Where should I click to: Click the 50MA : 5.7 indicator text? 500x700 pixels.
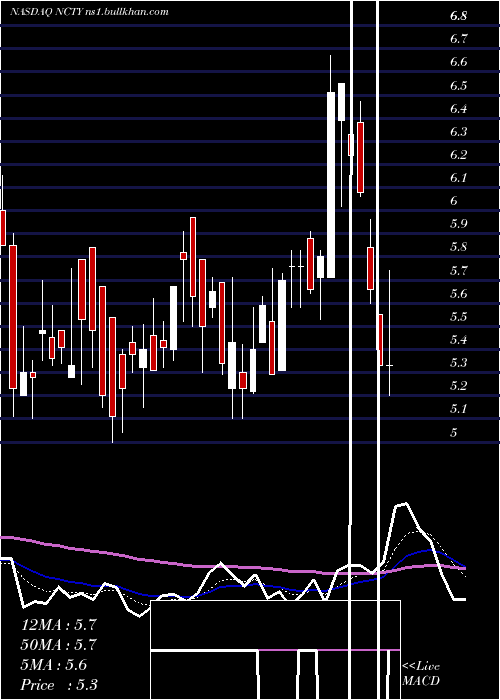pos(59,645)
